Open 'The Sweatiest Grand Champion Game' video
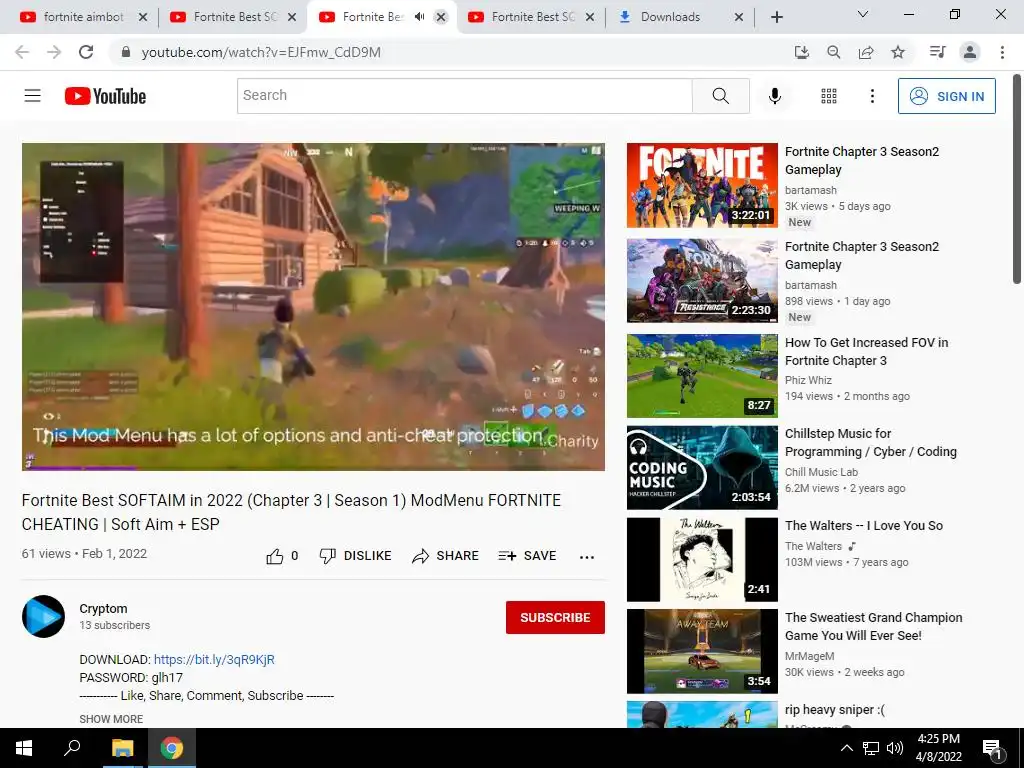The height and width of the screenshot is (768, 1024). [x=873, y=626]
